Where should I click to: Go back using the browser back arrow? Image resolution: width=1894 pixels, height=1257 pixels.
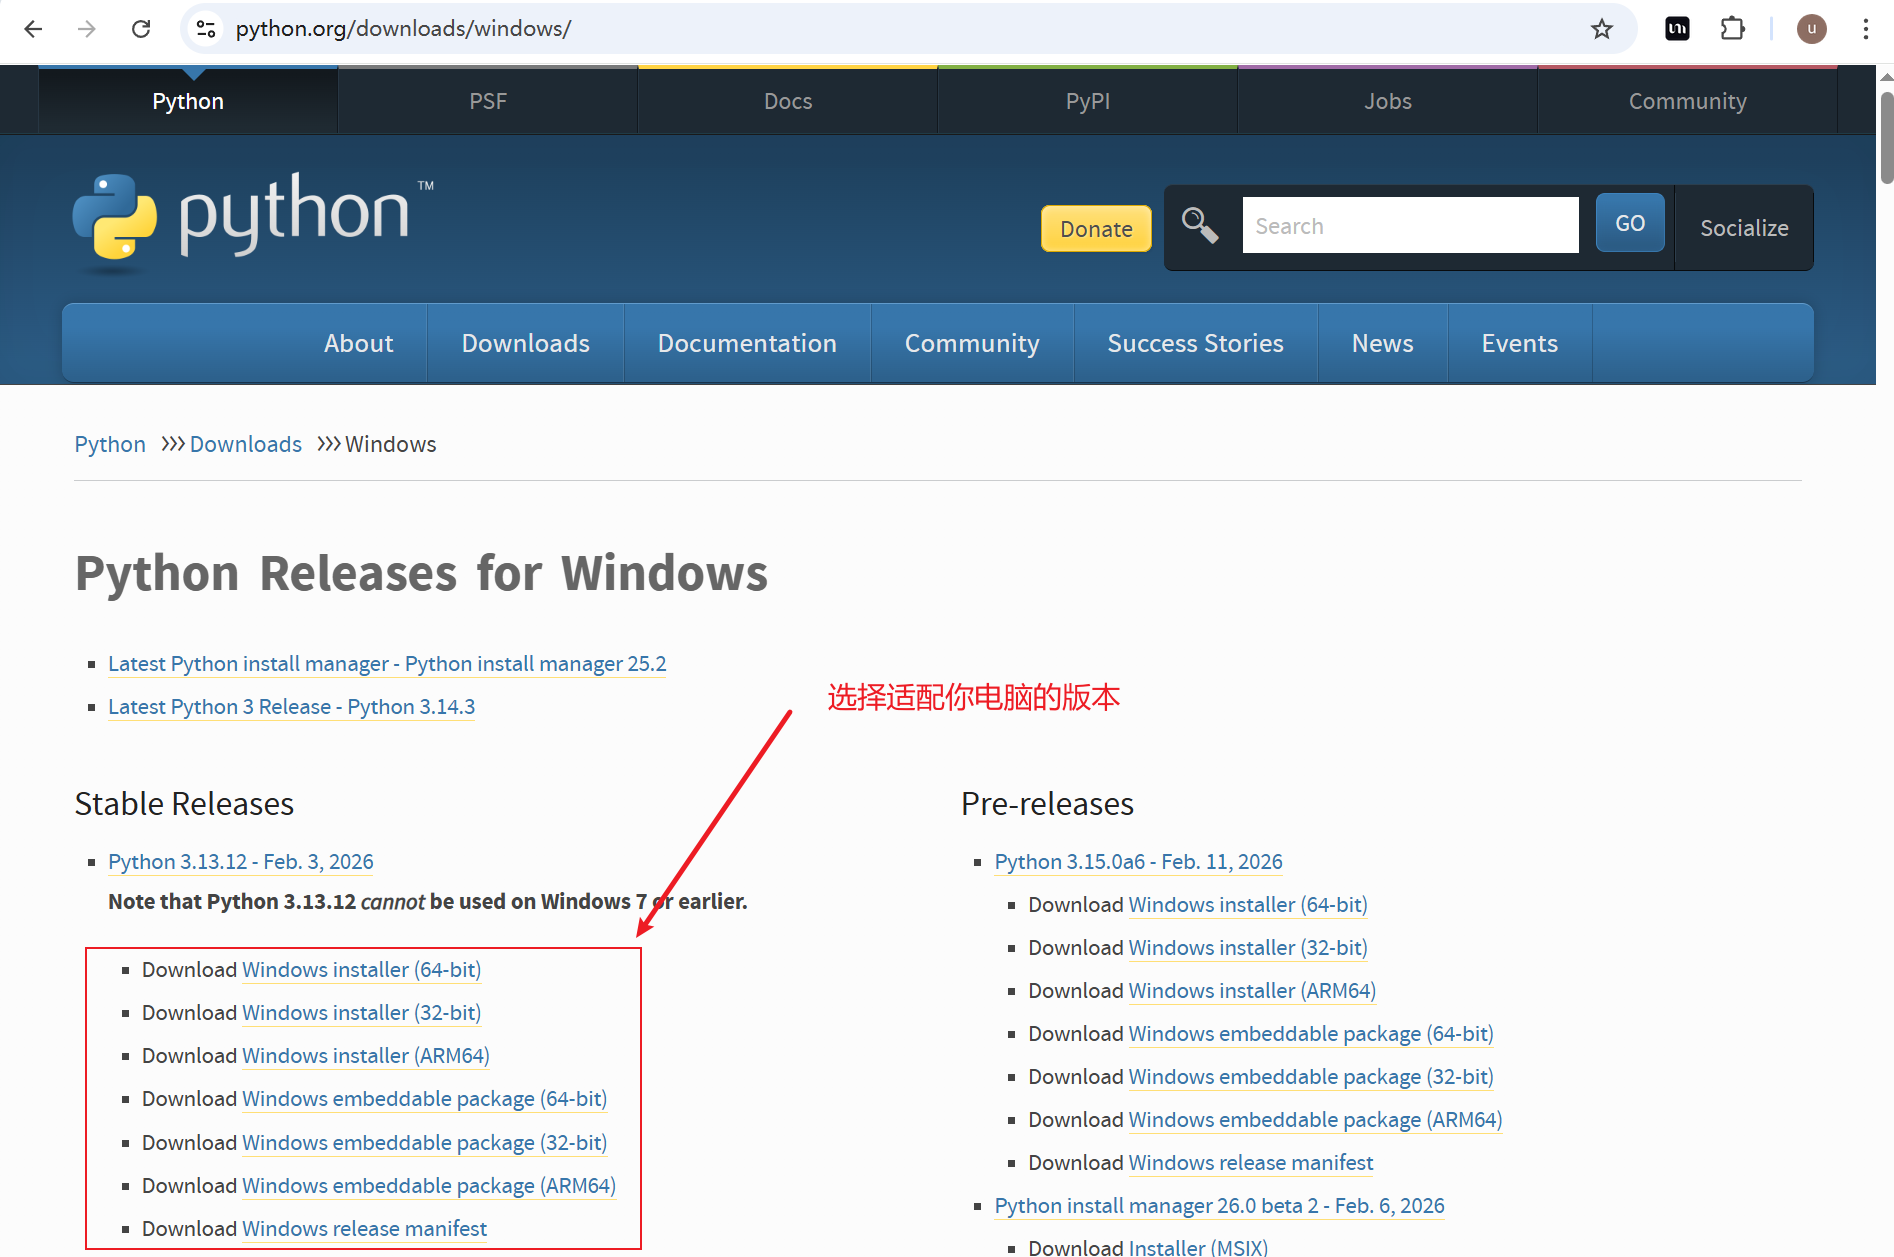tap(33, 29)
